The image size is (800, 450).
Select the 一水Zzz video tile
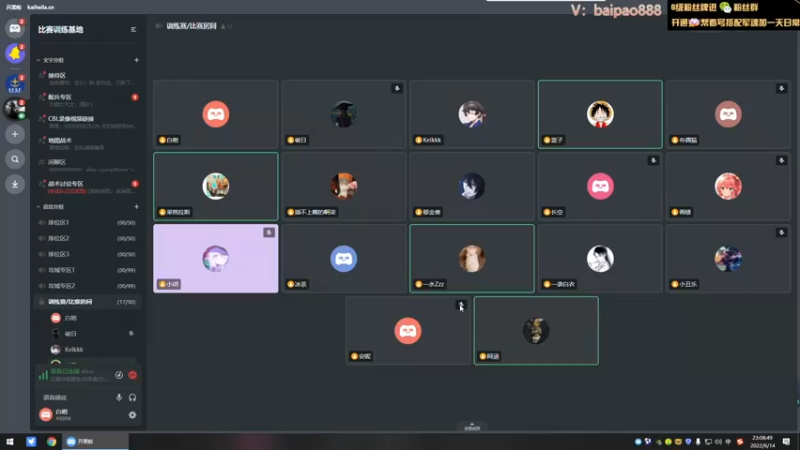[x=472, y=259]
